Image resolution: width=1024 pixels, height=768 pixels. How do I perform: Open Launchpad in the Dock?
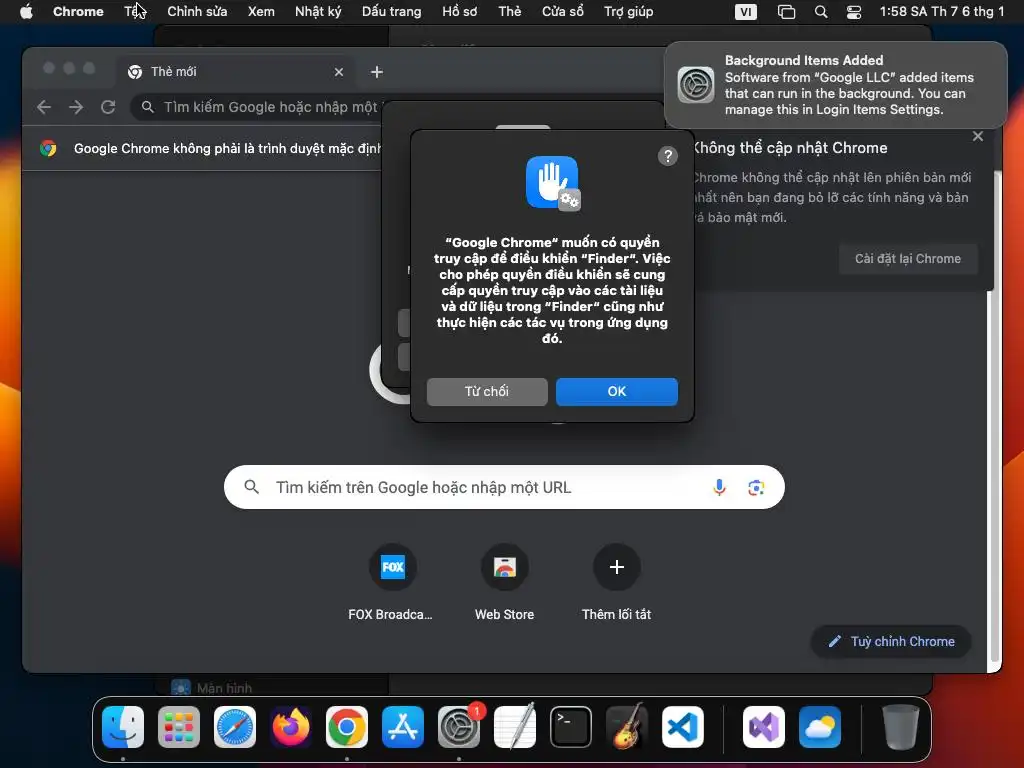click(x=179, y=727)
